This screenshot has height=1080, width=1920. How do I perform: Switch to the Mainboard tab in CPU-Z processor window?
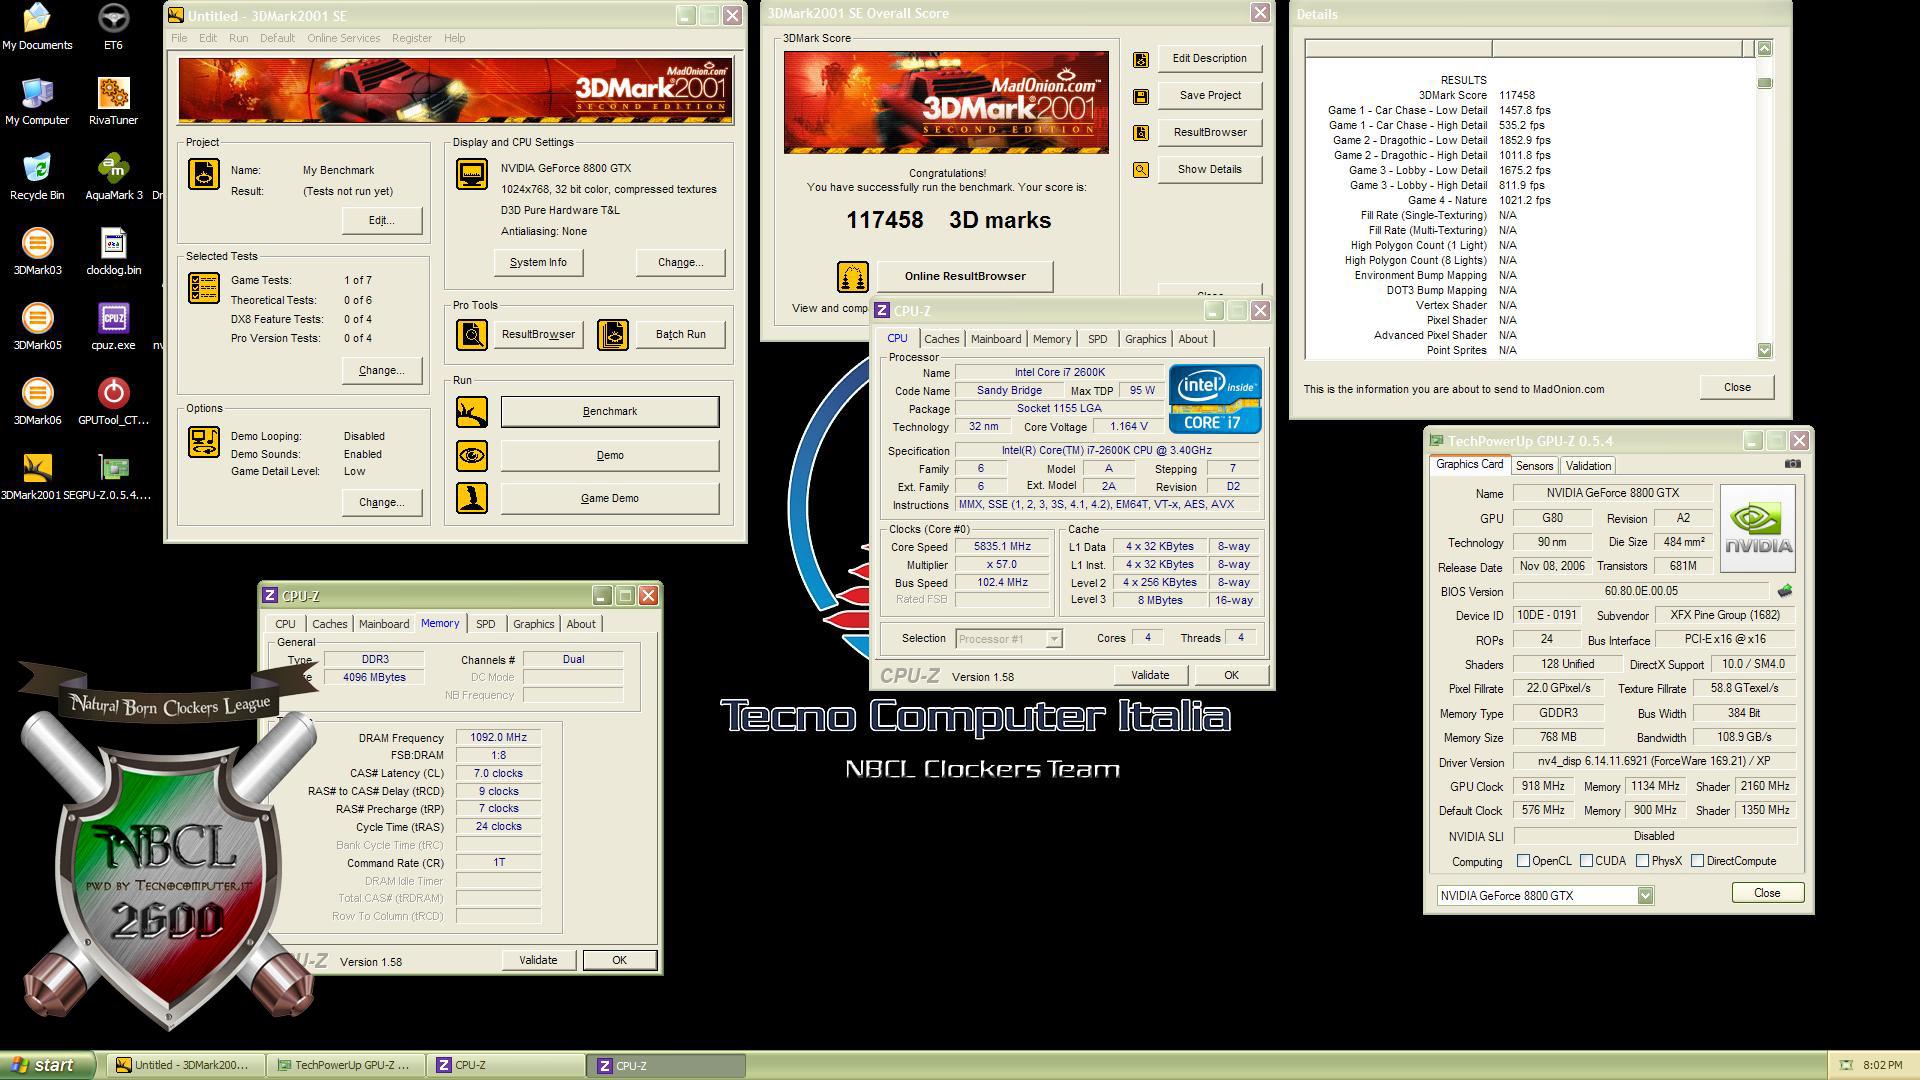(x=996, y=339)
